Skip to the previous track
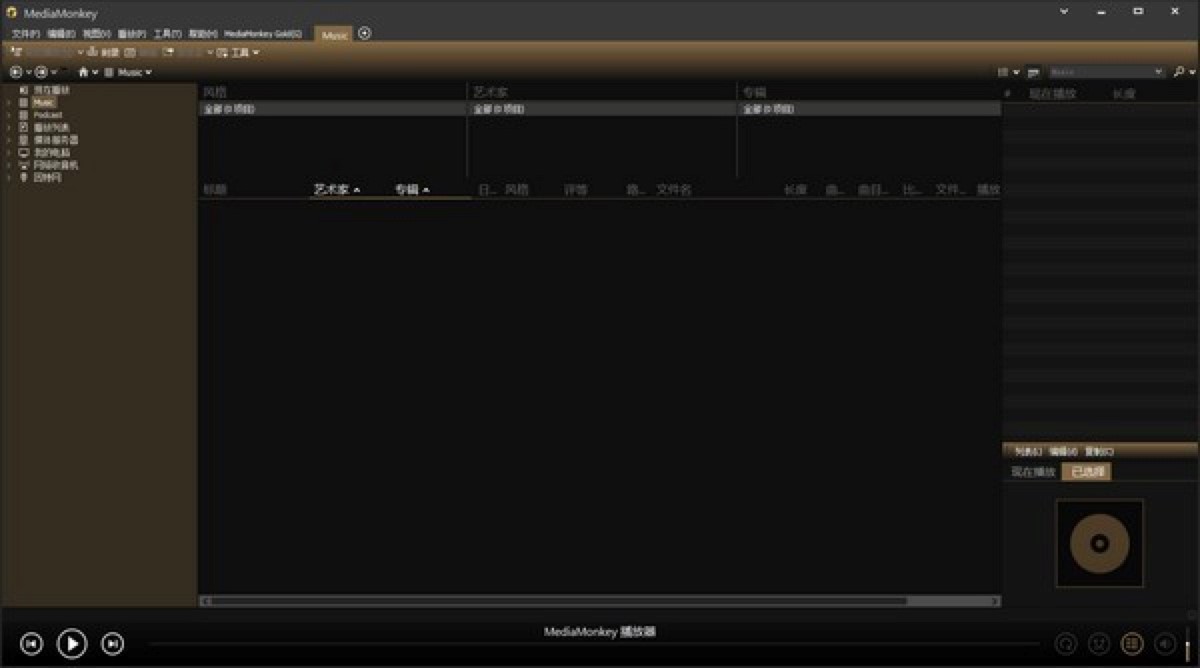The height and width of the screenshot is (668, 1200). click(x=31, y=644)
